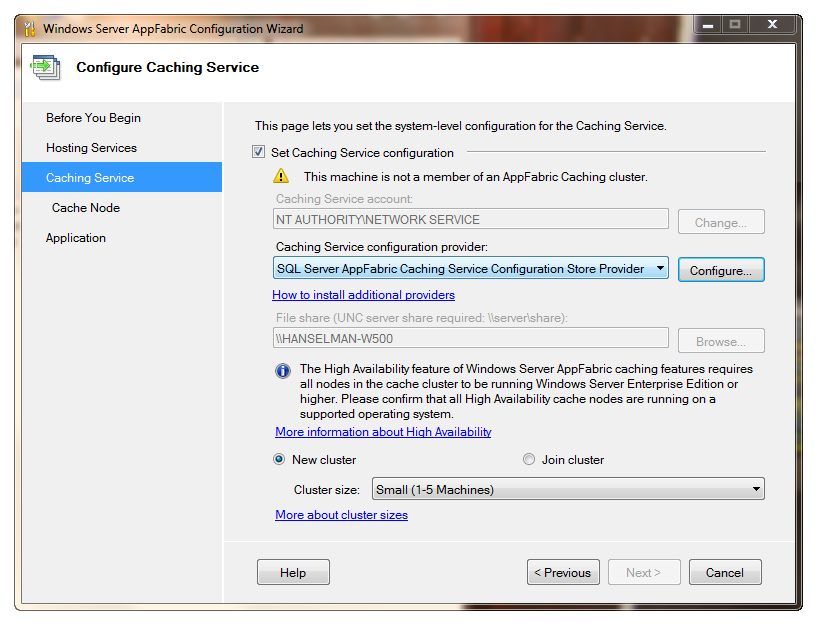This screenshot has height=629, width=821.
Task: Open the provider Configure dialog
Action: pos(721,269)
